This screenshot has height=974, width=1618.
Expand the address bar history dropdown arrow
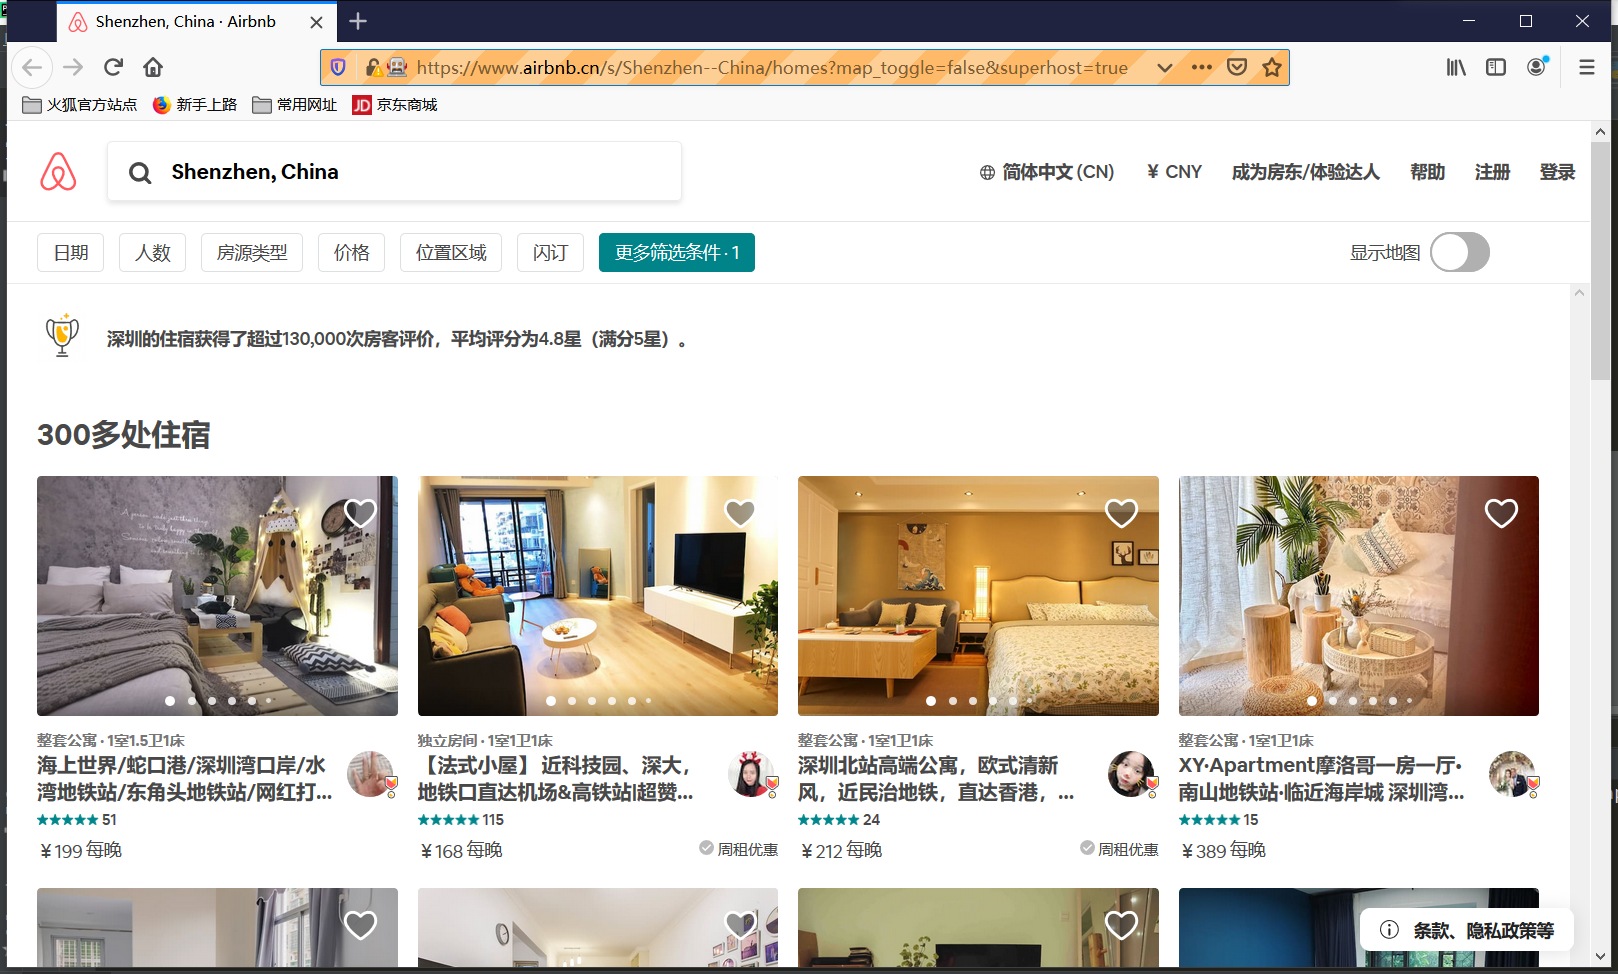click(x=1164, y=67)
